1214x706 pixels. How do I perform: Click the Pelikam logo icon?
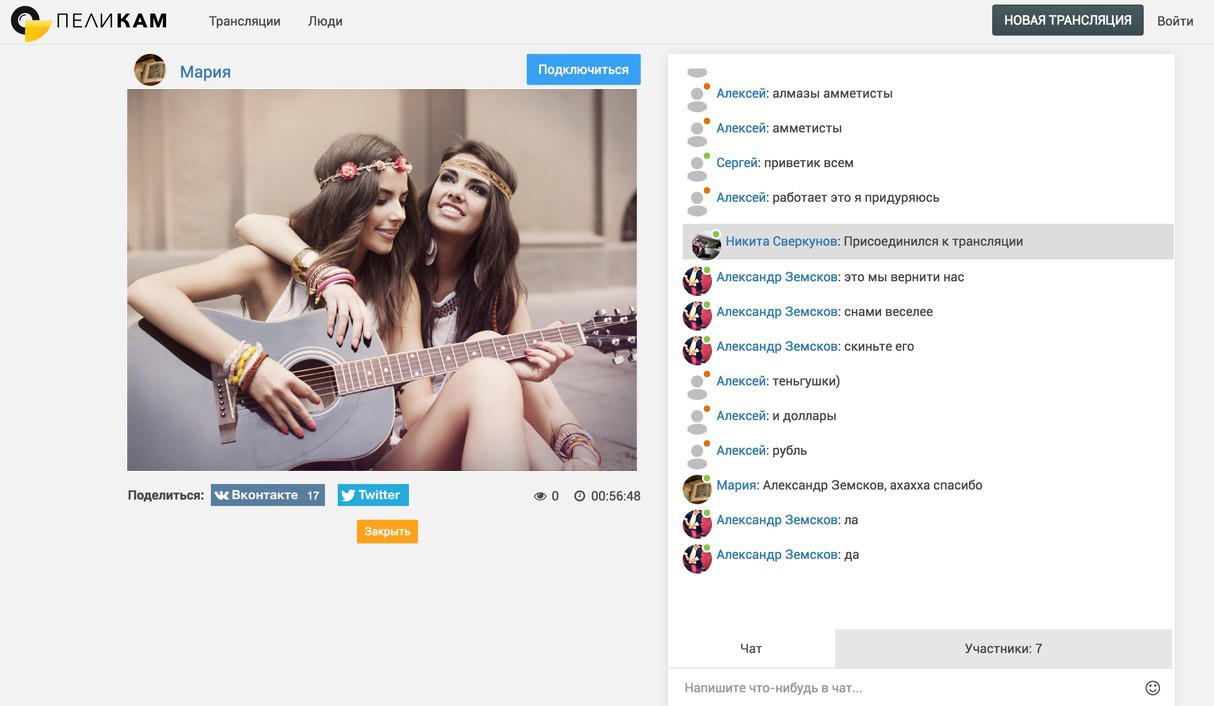(30, 22)
